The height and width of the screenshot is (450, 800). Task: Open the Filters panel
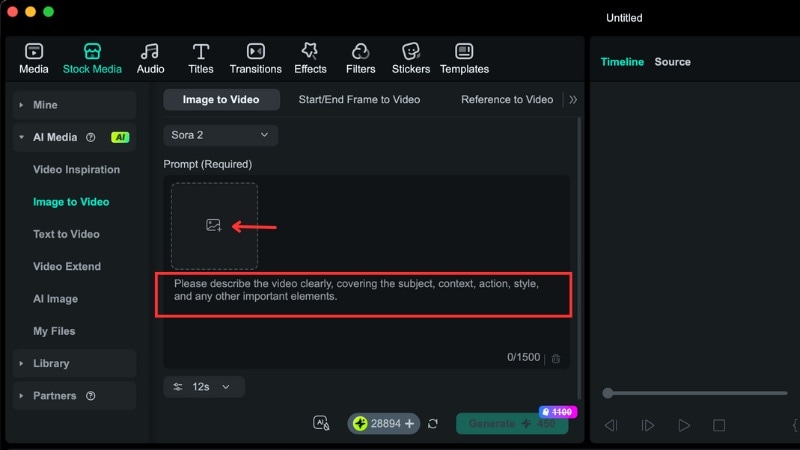click(361, 59)
